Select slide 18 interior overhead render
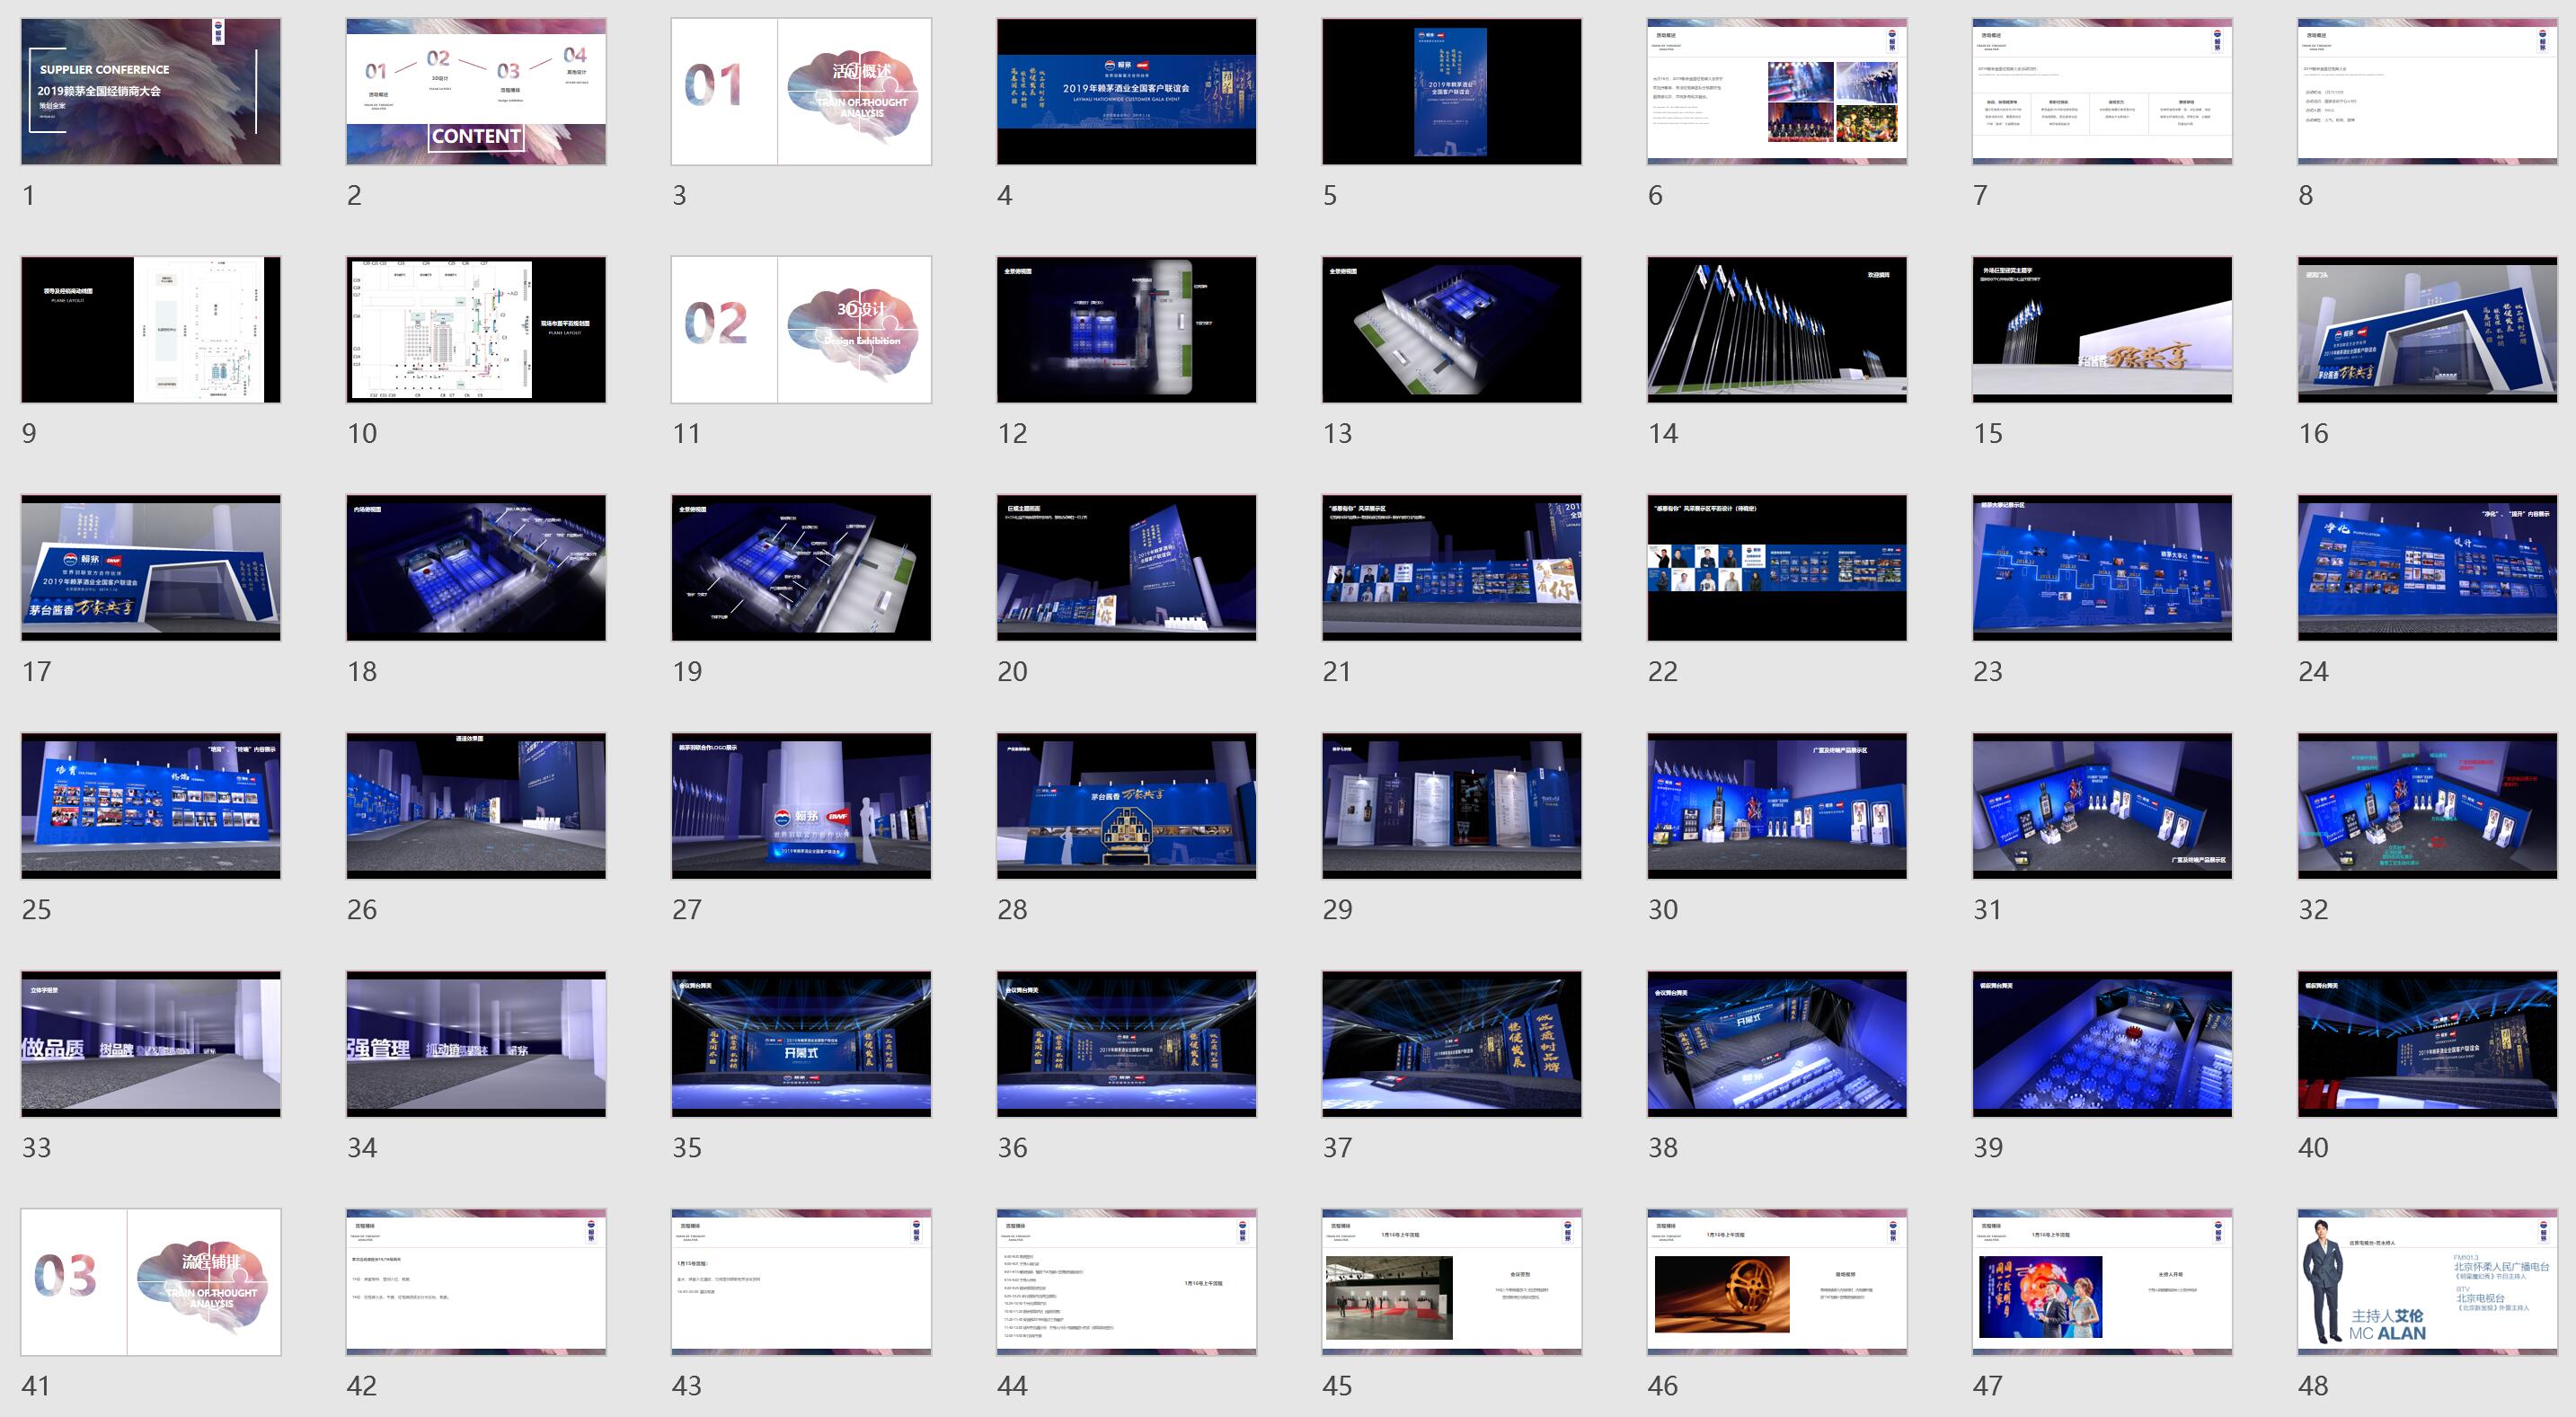The width and height of the screenshot is (2576, 1417). [476, 567]
